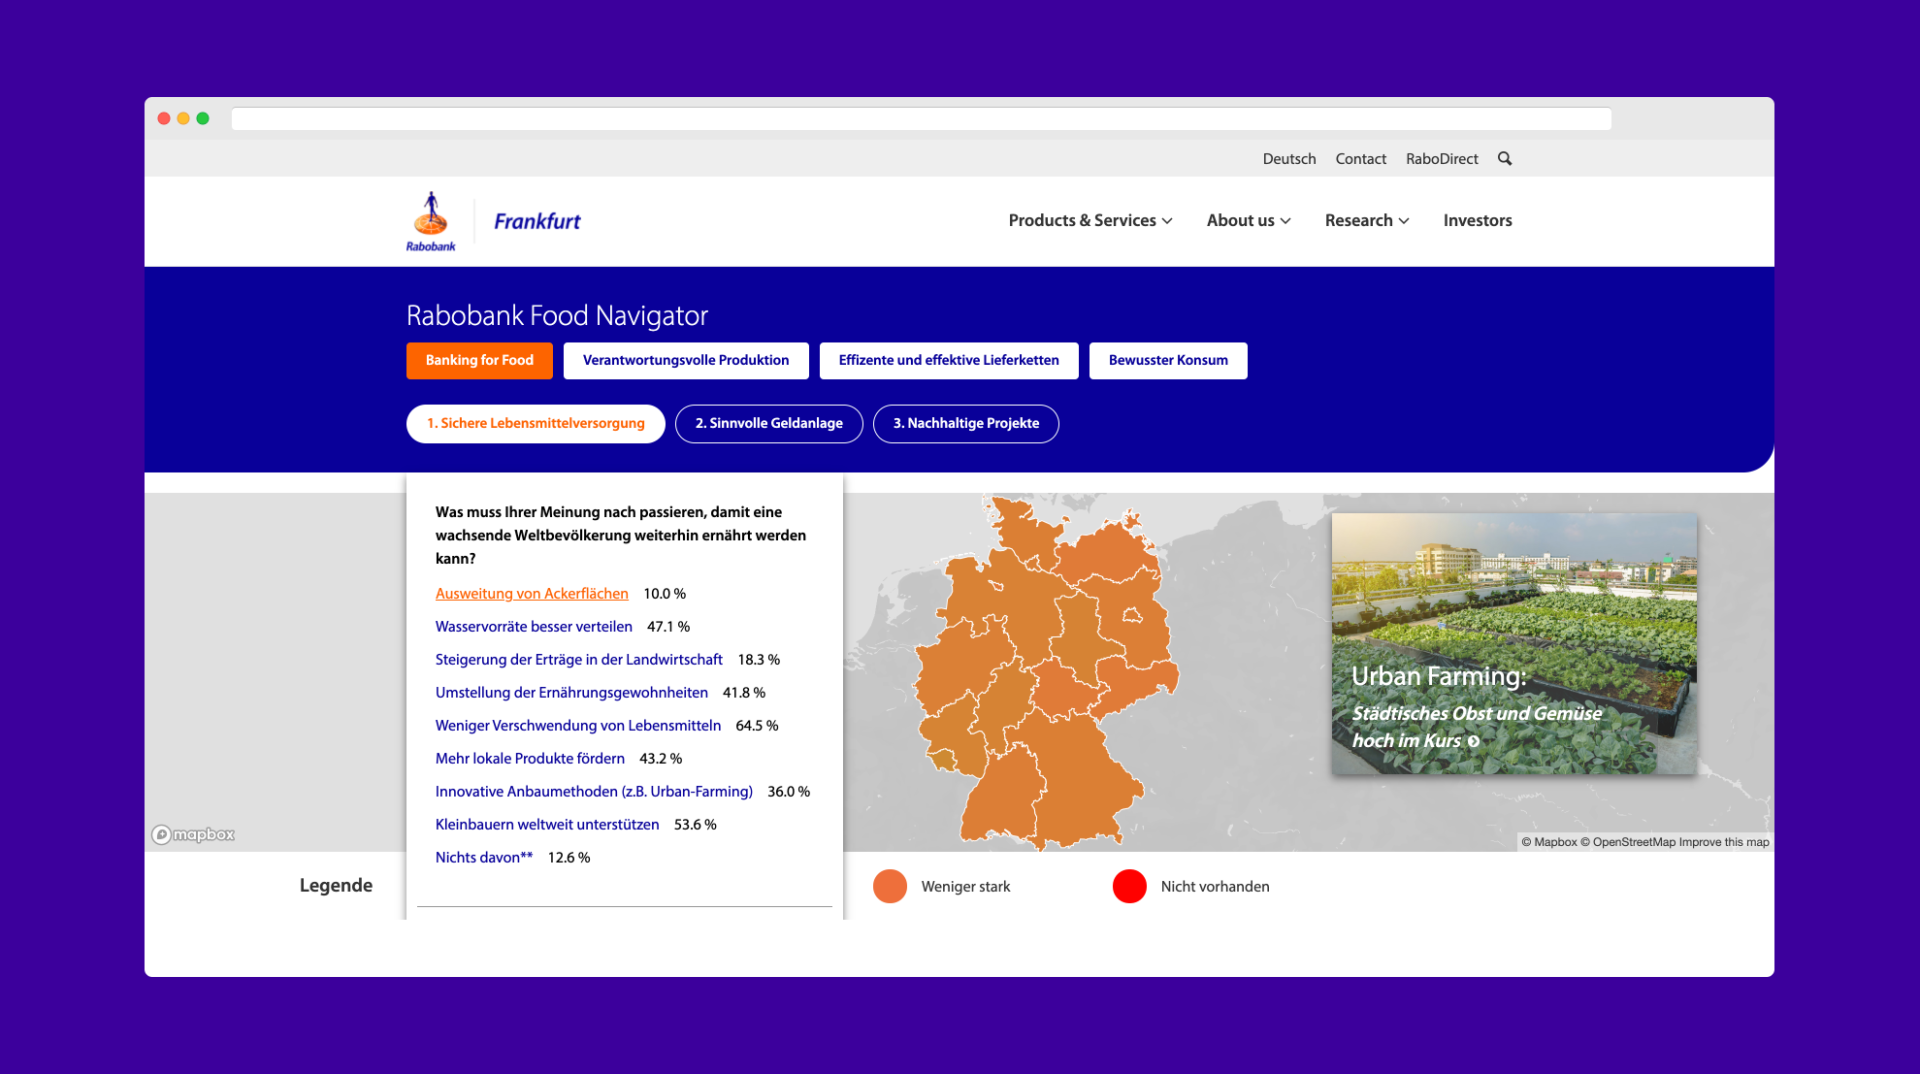Image resolution: width=1920 pixels, height=1074 pixels.
Task: Select the Verantwortungsvolle Produktion tab
Action: pos(686,360)
